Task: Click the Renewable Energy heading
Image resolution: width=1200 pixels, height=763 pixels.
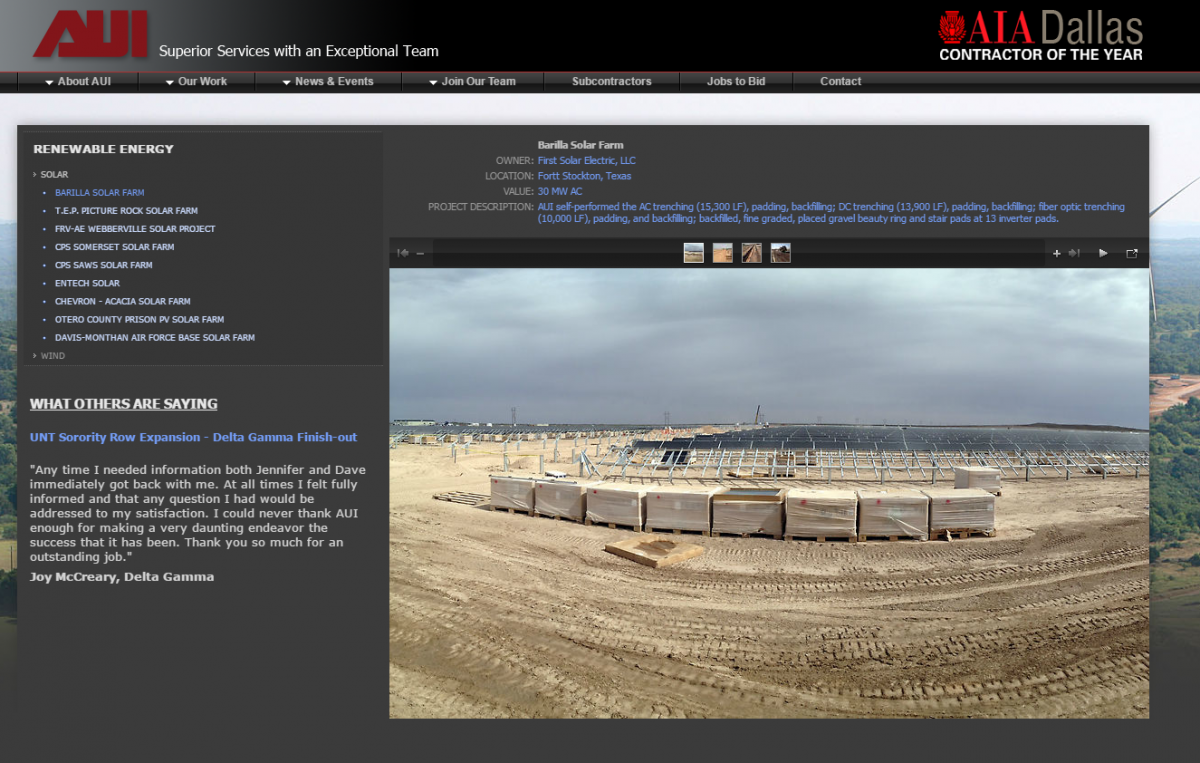Action: [x=103, y=149]
